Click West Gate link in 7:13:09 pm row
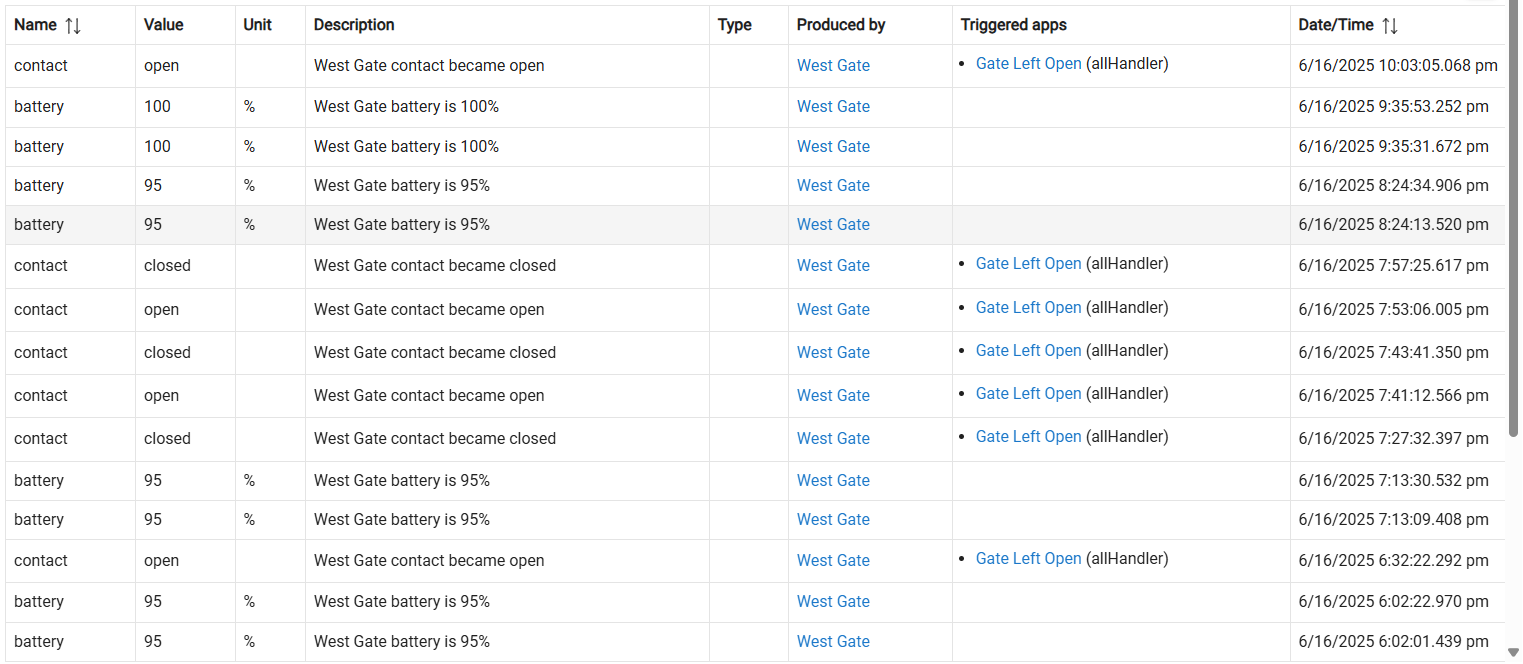The image size is (1523, 664). point(833,520)
